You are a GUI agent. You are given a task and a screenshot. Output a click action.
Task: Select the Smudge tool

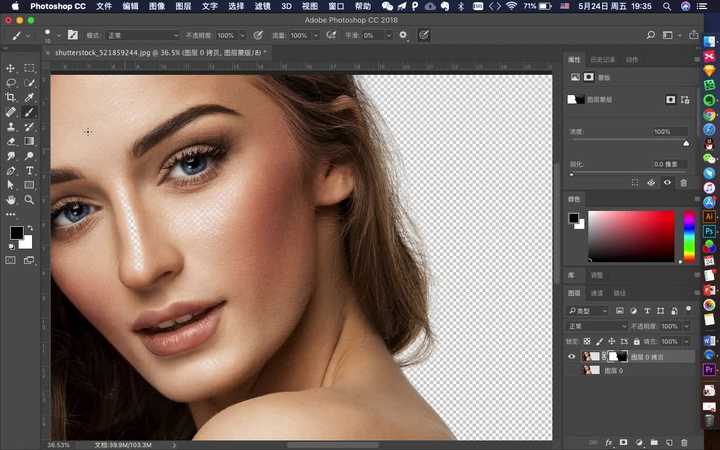[10, 156]
